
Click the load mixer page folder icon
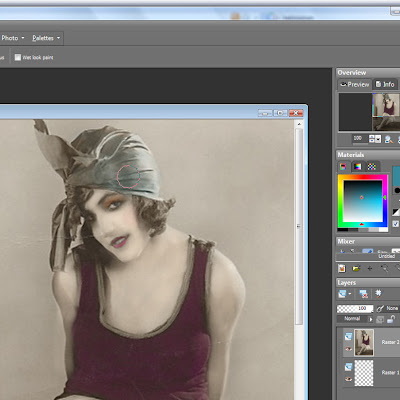click(356, 268)
